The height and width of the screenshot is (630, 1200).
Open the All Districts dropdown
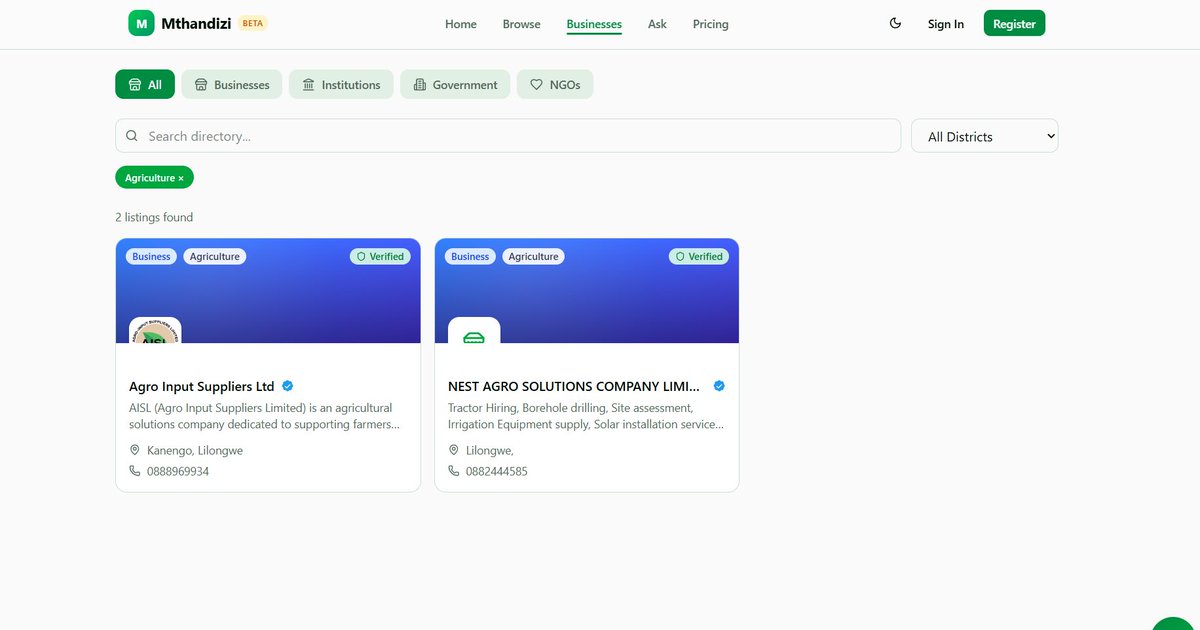(x=984, y=136)
